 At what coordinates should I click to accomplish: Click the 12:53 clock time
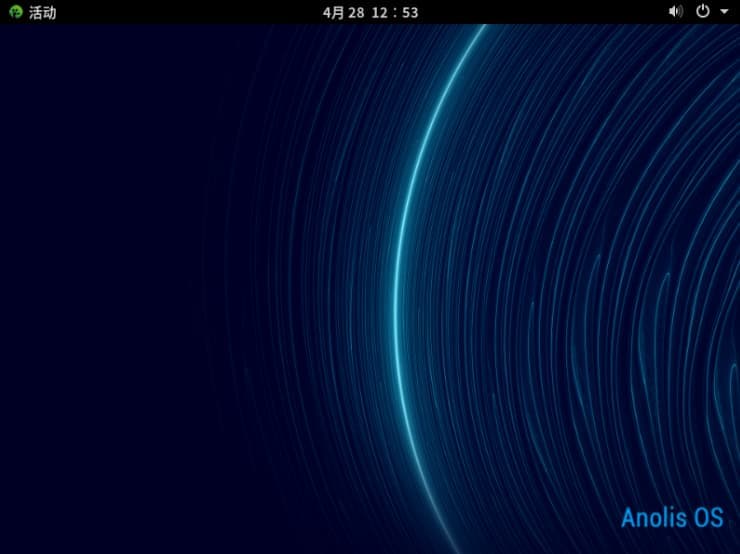(395, 13)
